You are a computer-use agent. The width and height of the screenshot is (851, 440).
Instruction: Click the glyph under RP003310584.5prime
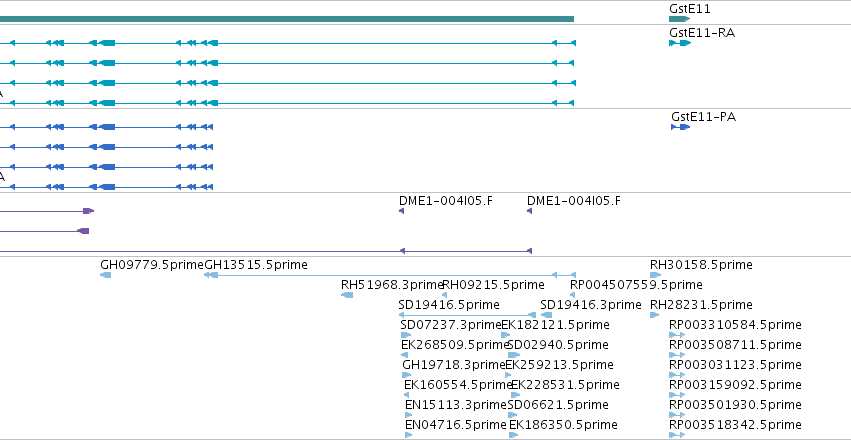click(x=677, y=335)
